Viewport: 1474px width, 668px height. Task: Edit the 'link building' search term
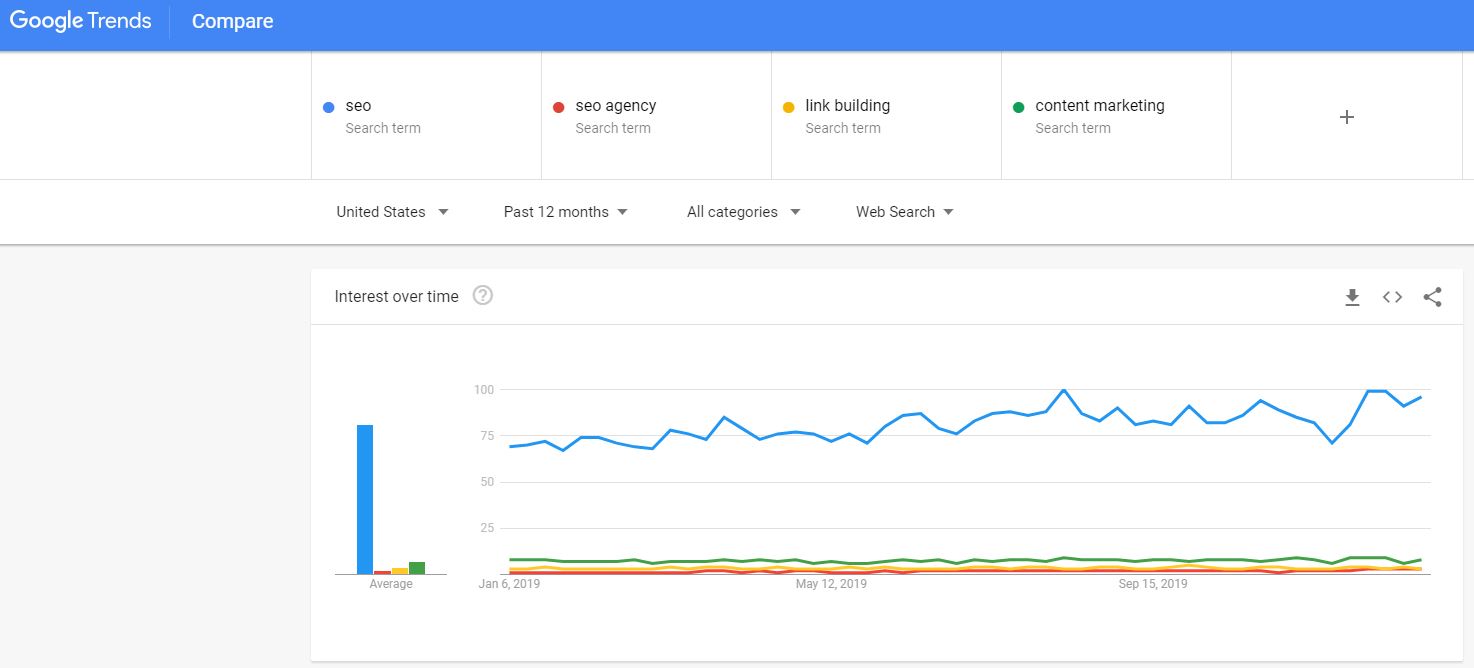tap(847, 105)
